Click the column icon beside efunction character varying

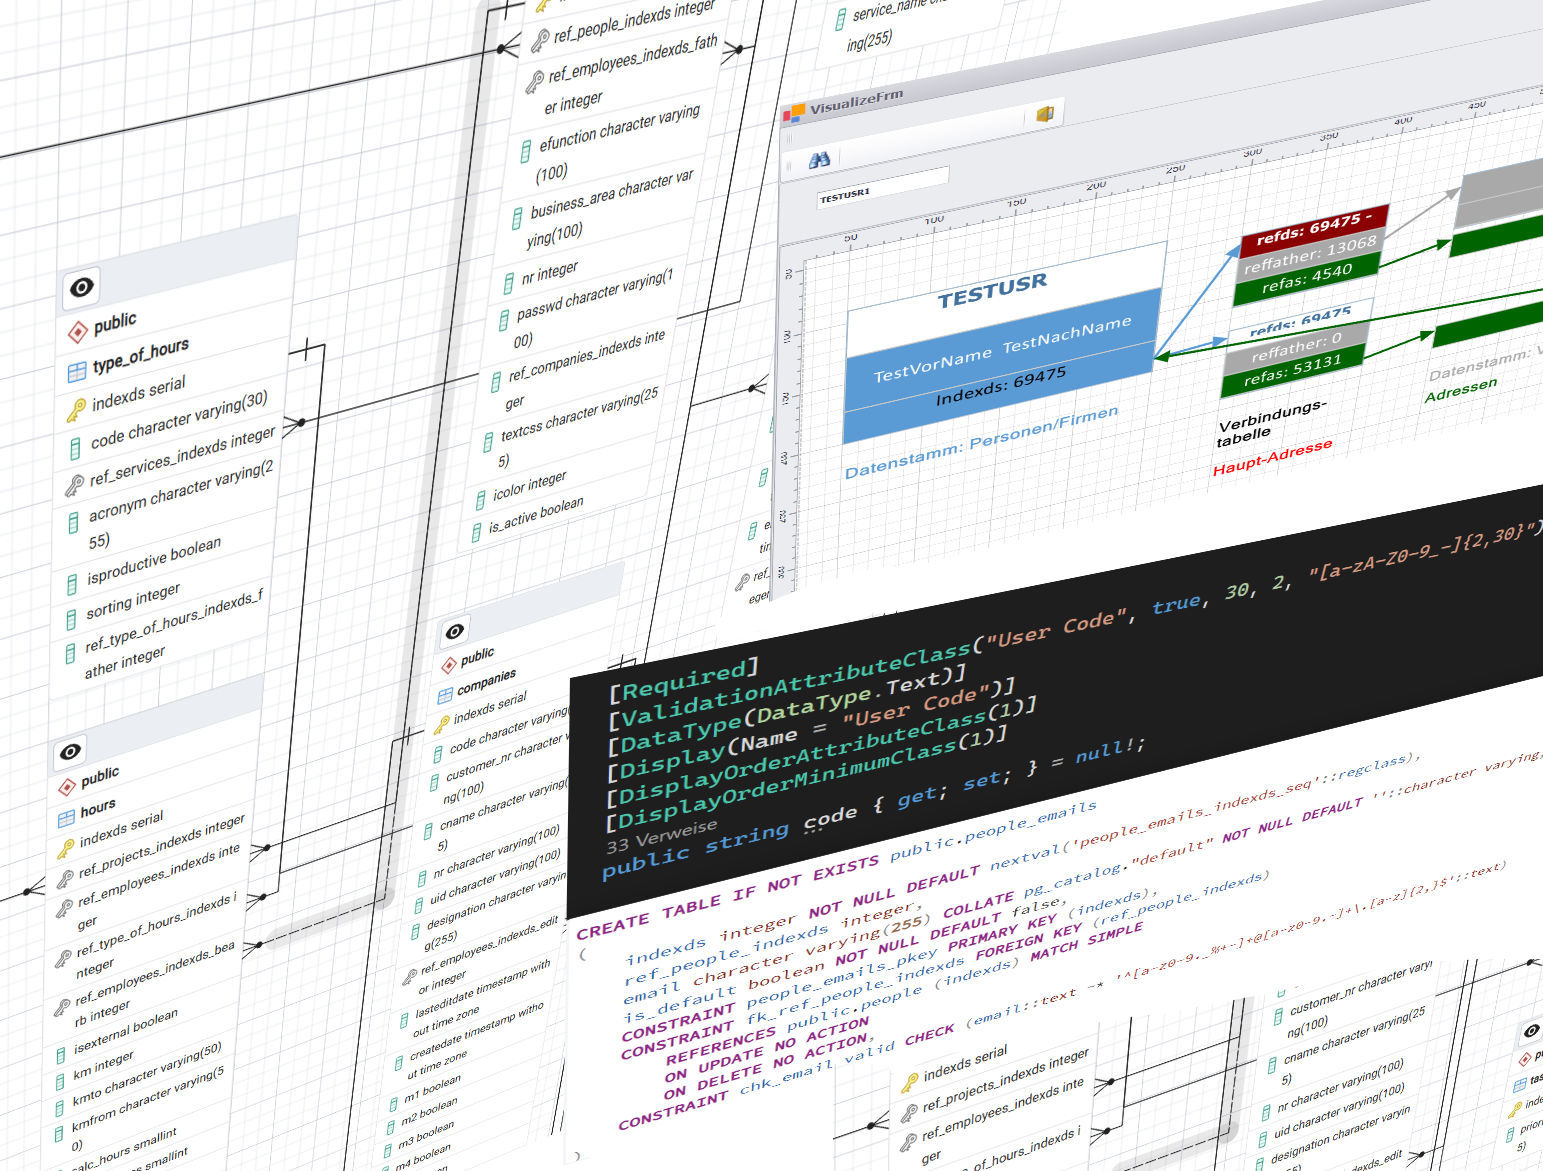(x=526, y=151)
